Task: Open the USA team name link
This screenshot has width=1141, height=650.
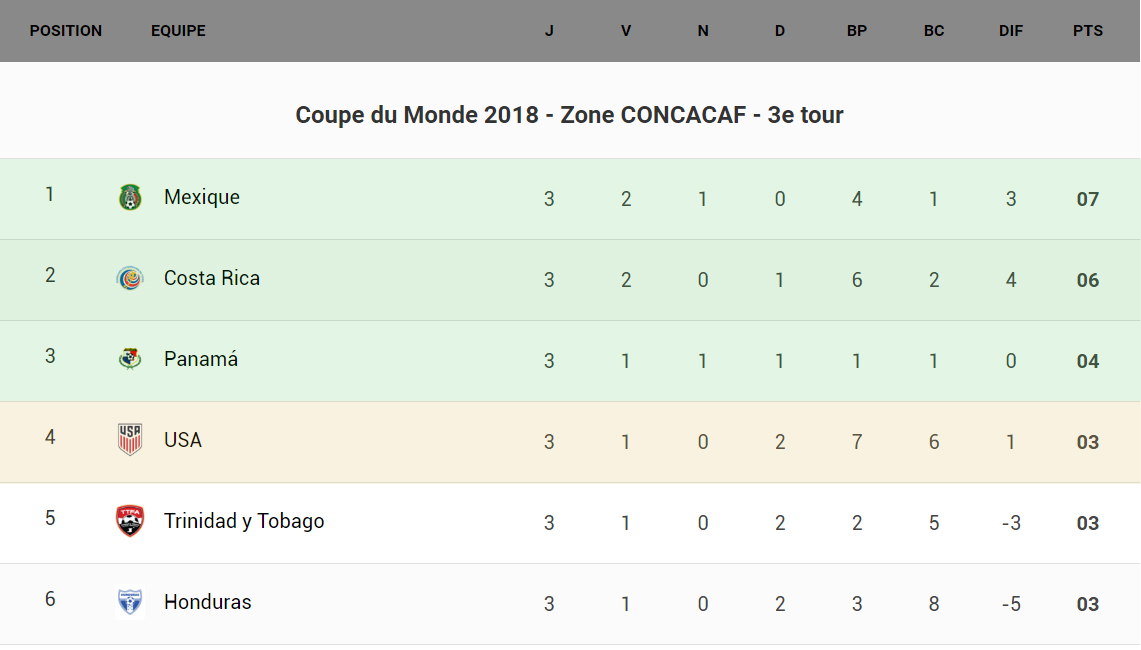Action: (183, 440)
